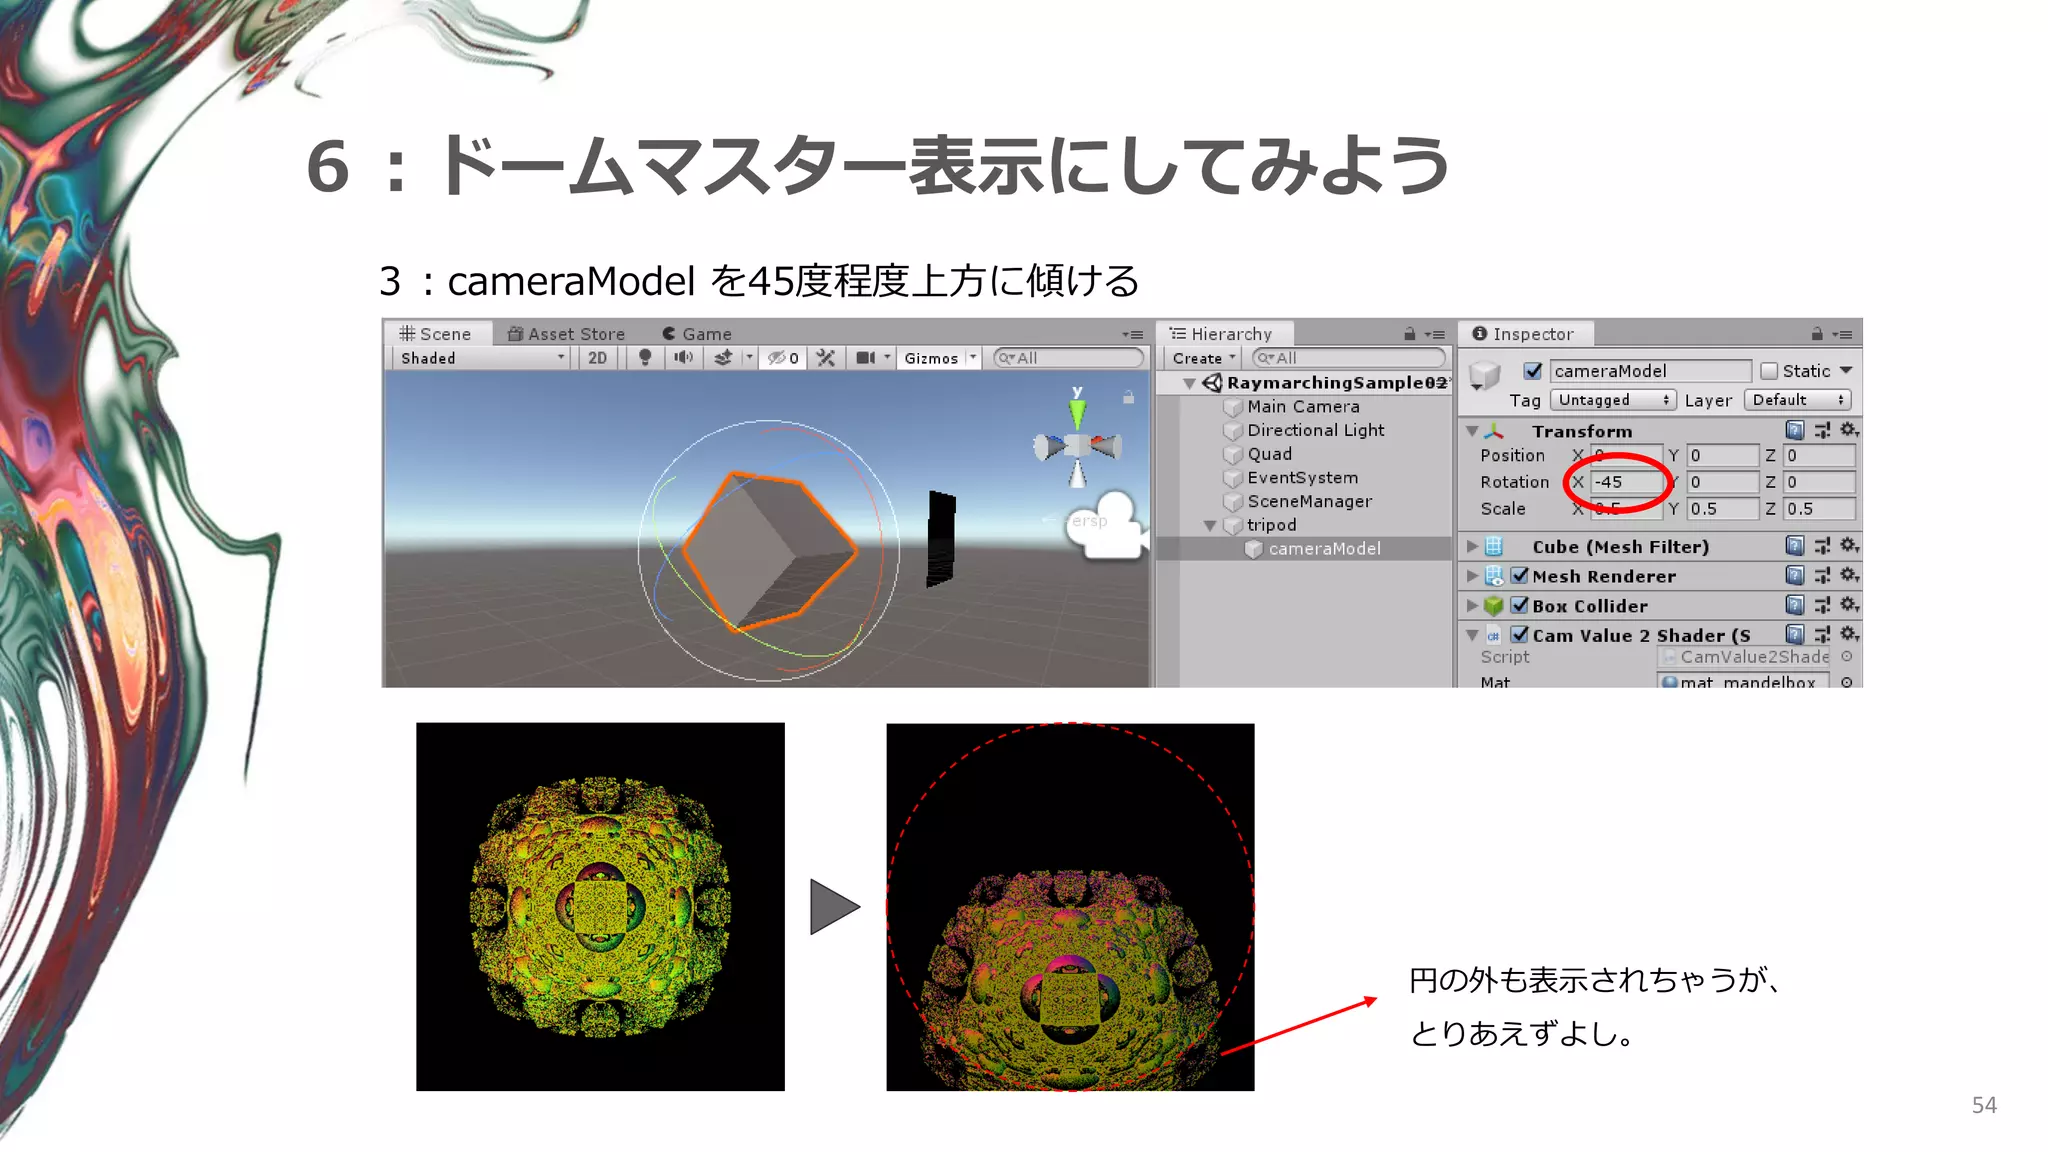Click the lock icon on the scene gizmo
2048x1152 pixels.
pyautogui.click(x=1128, y=397)
